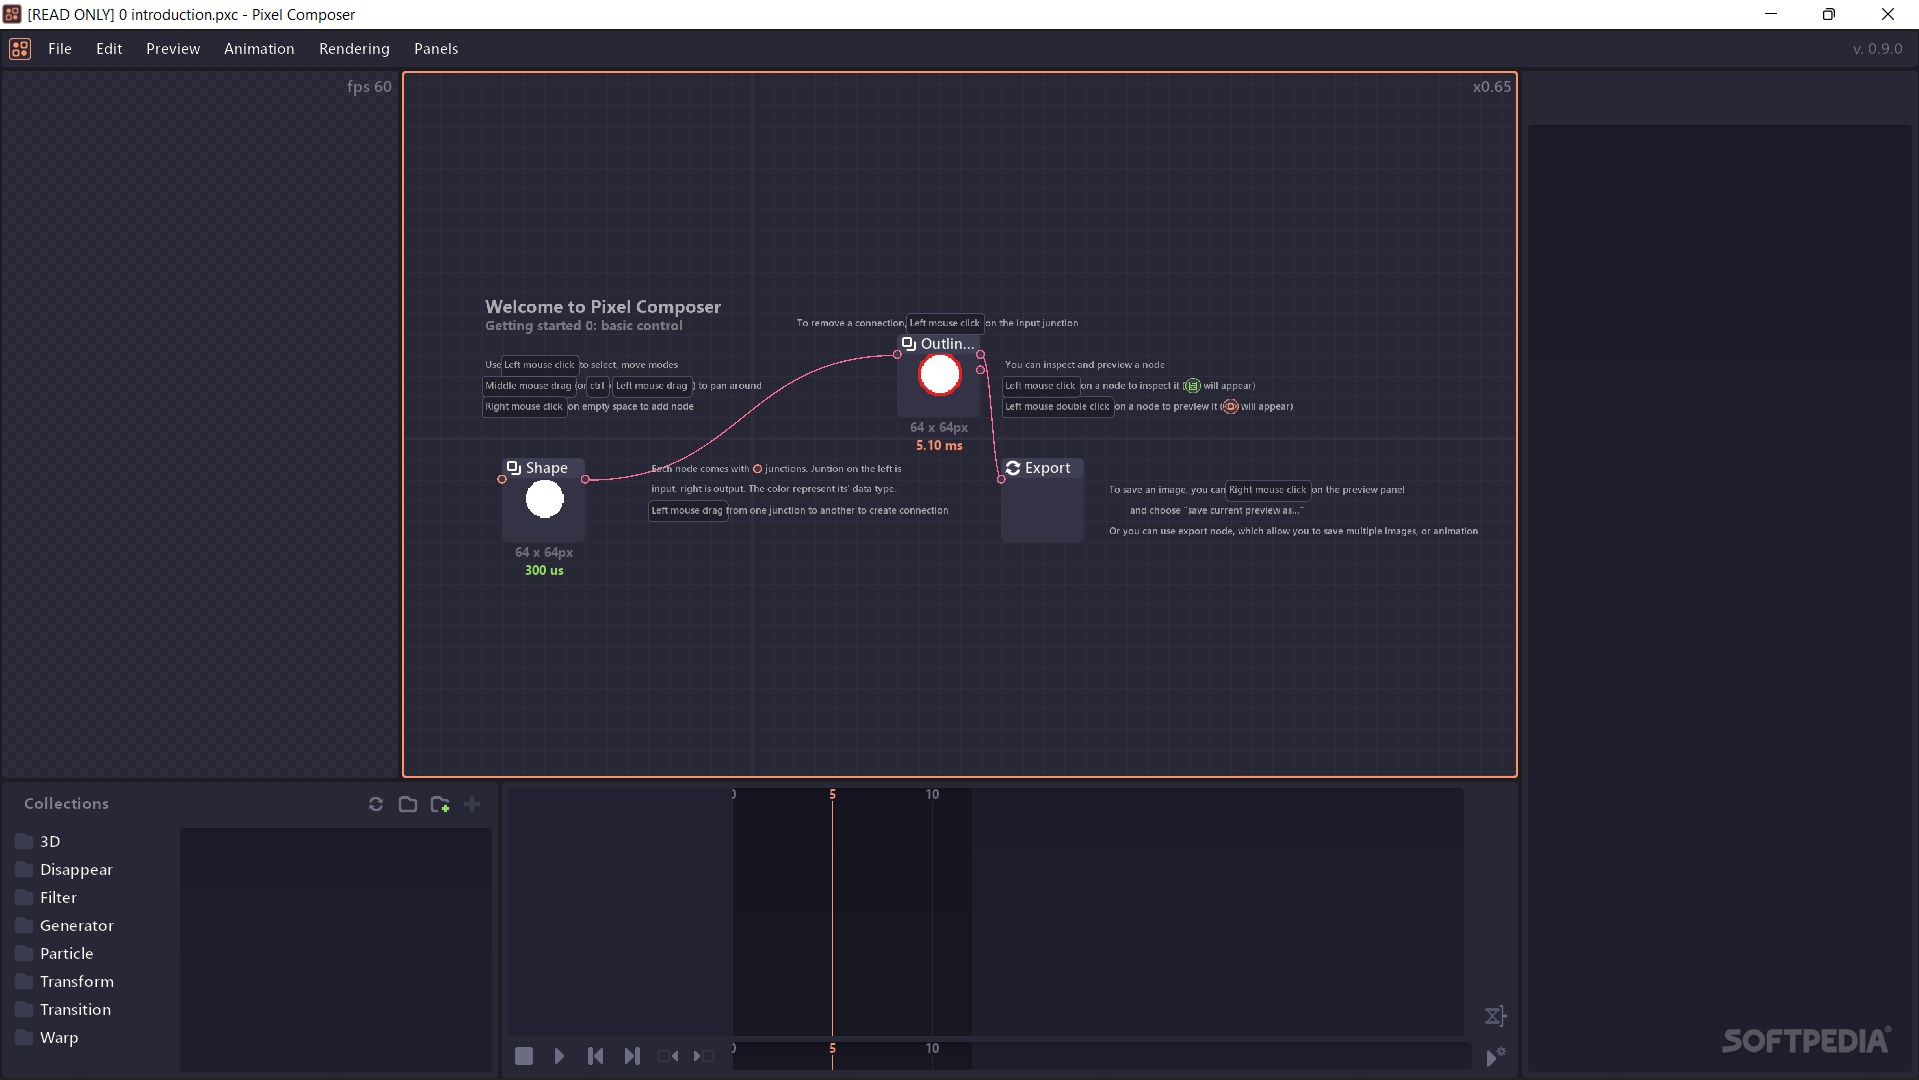Click the Outline node type icon
The width and height of the screenshot is (1919, 1080).
point(909,344)
